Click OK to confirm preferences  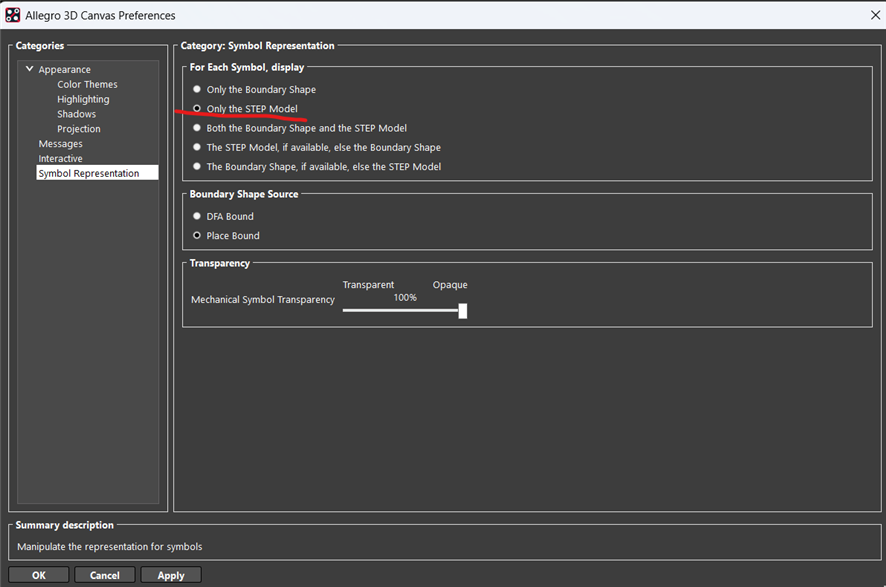pos(38,575)
